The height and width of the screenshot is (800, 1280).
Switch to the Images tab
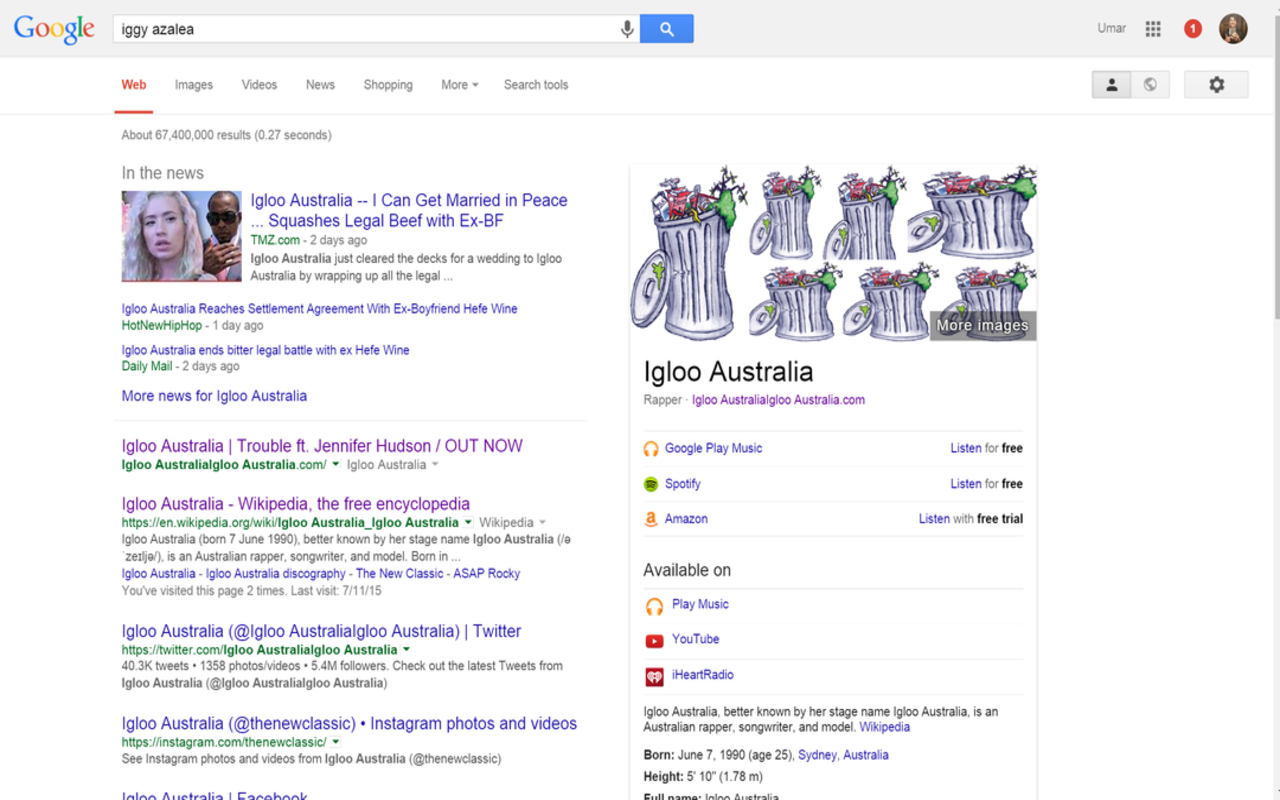pos(194,85)
